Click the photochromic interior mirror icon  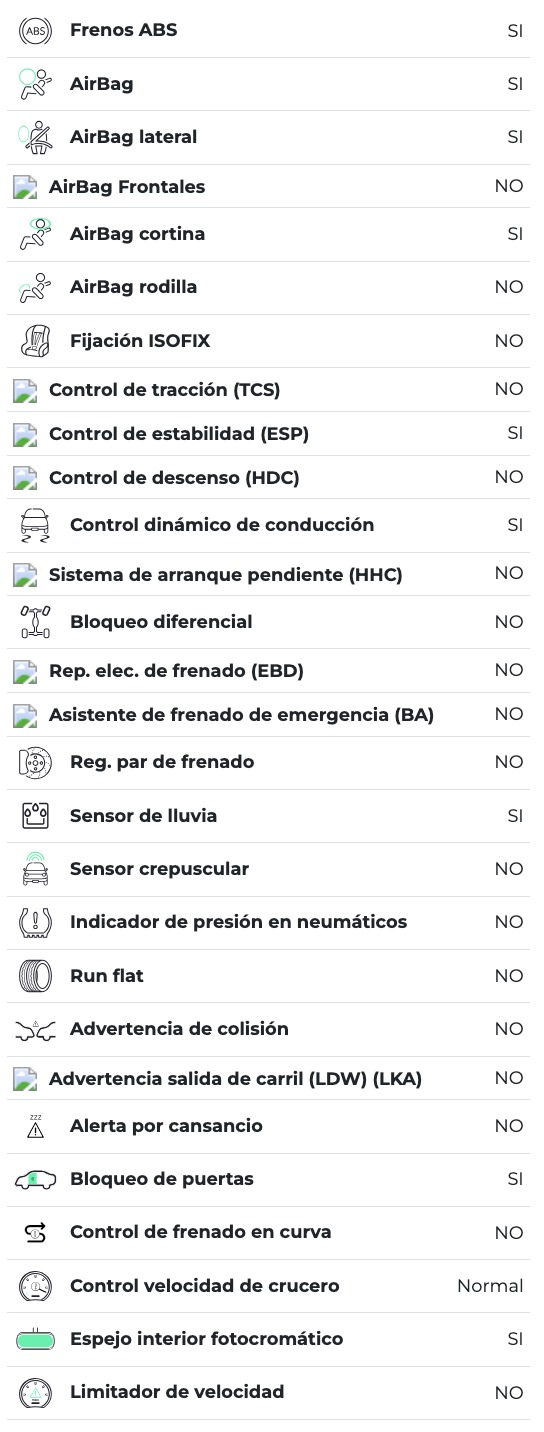[35, 1339]
